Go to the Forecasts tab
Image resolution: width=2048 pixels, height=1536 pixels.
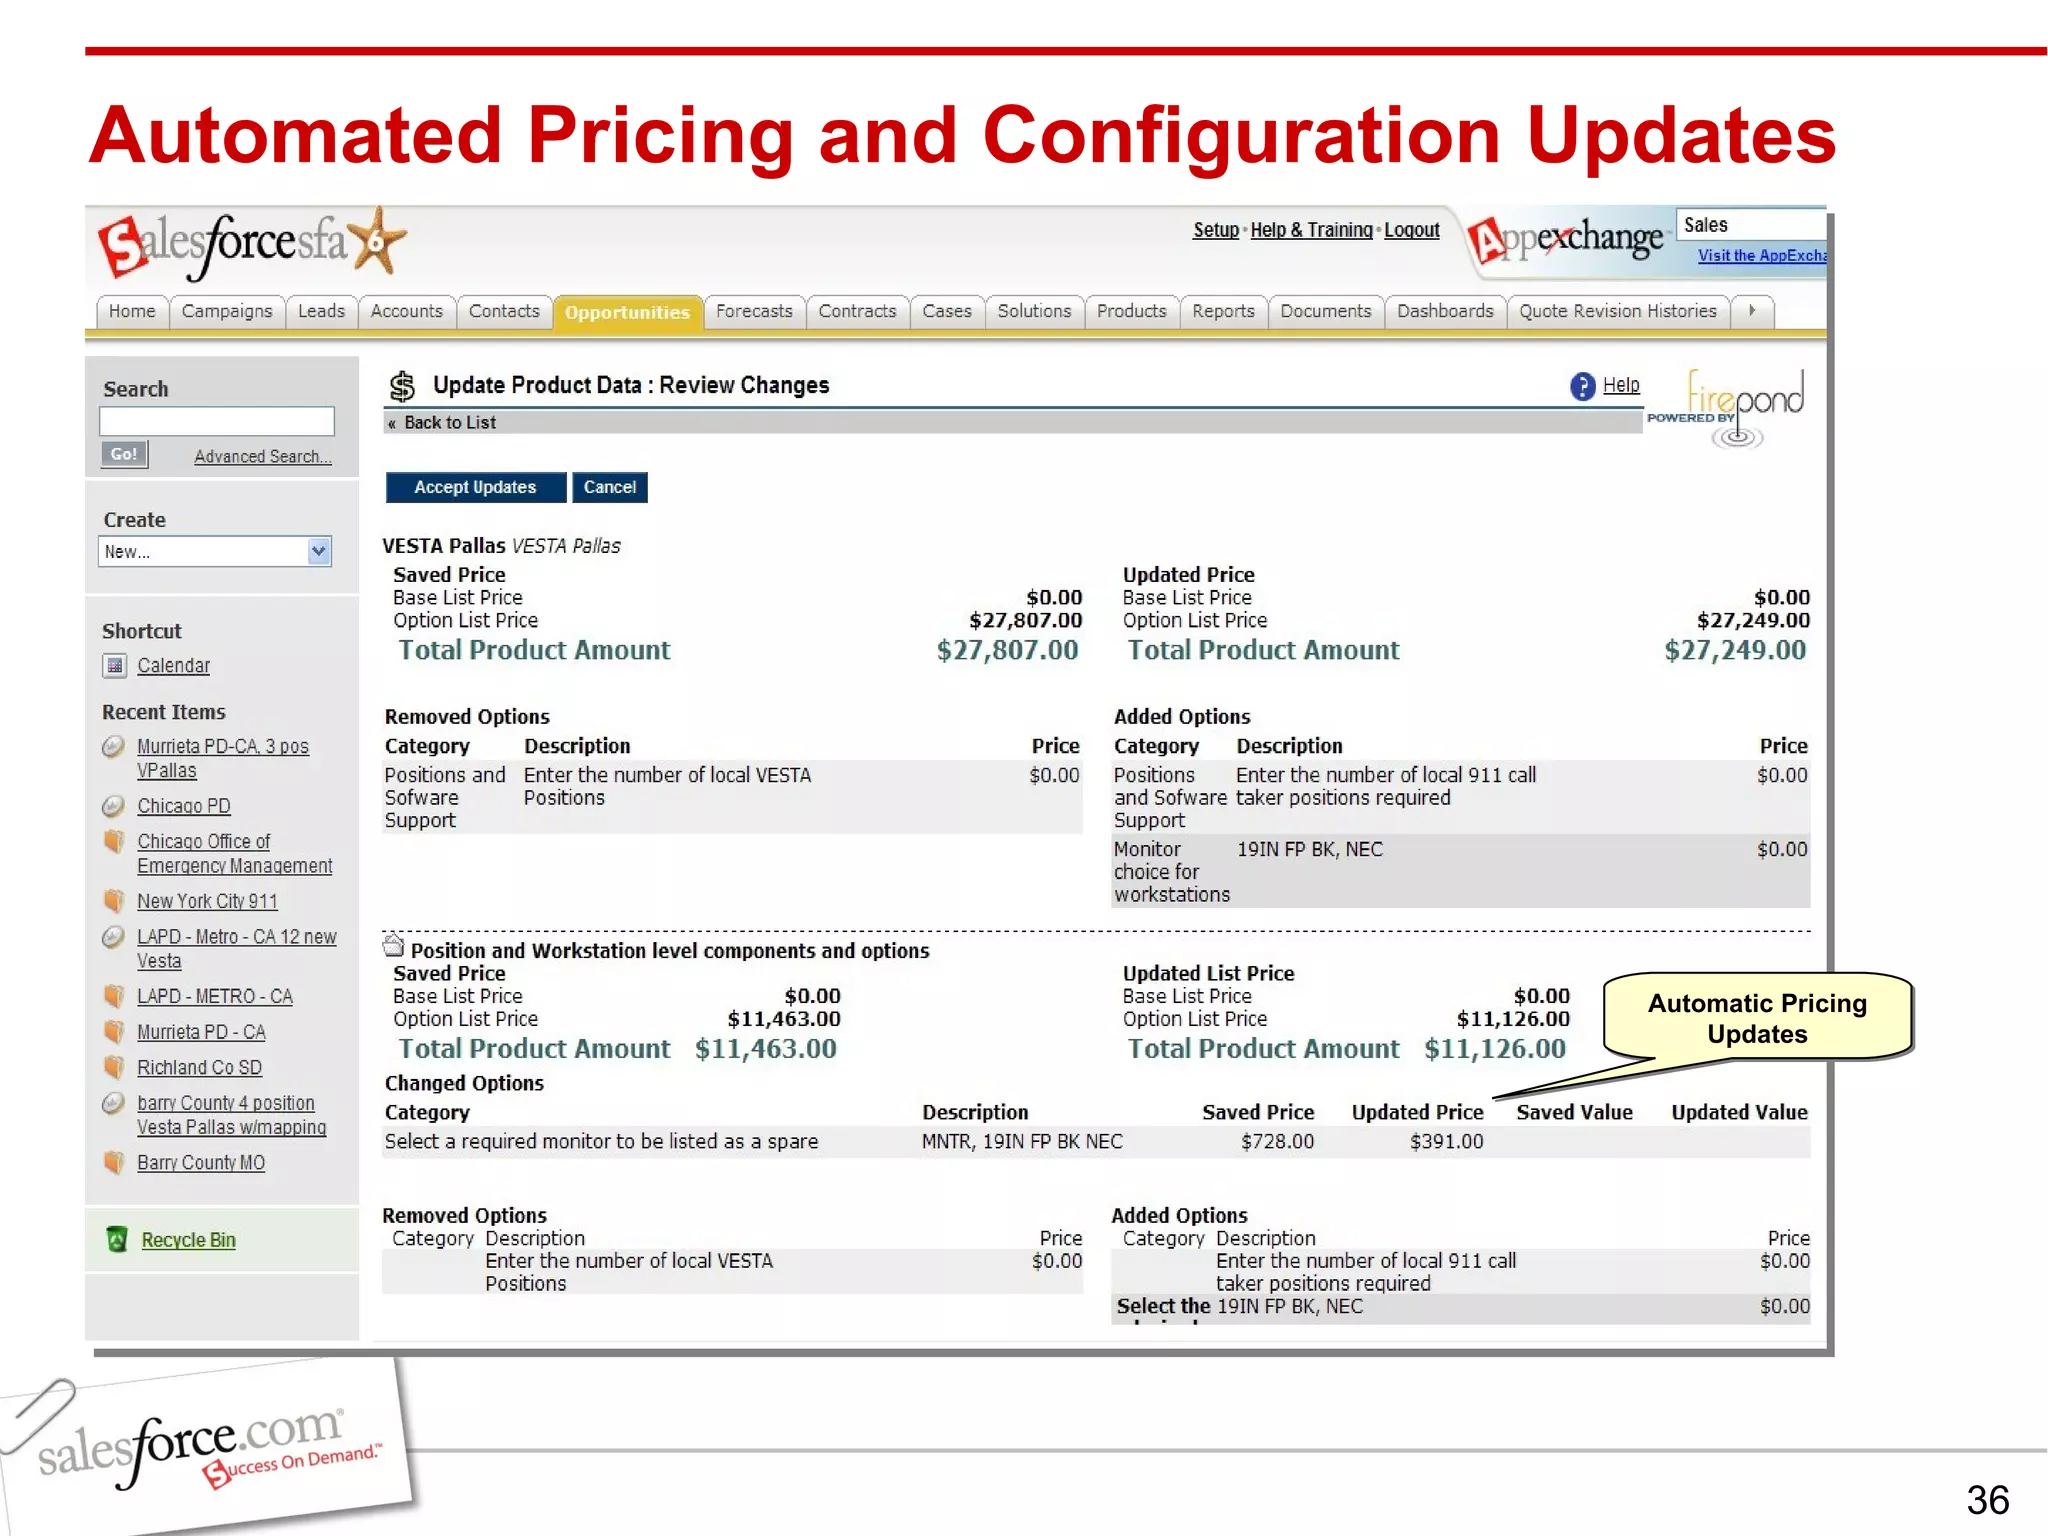(x=754, y=312)
